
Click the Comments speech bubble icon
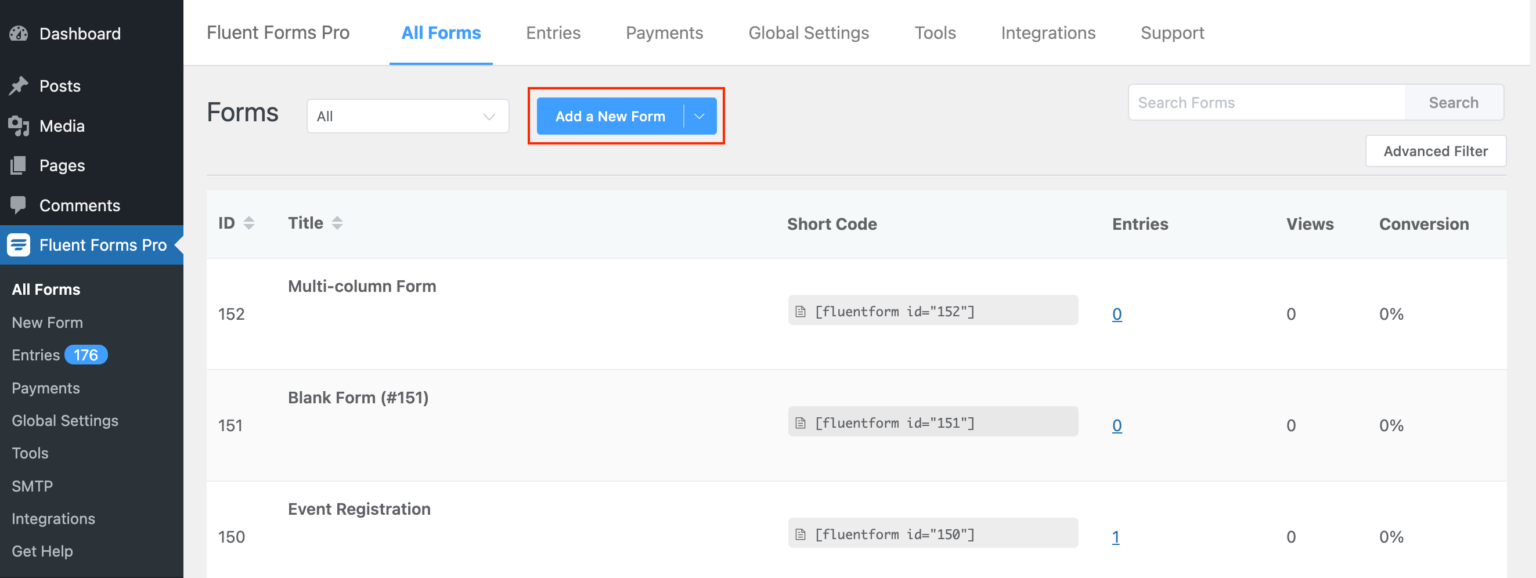[18, 205]
